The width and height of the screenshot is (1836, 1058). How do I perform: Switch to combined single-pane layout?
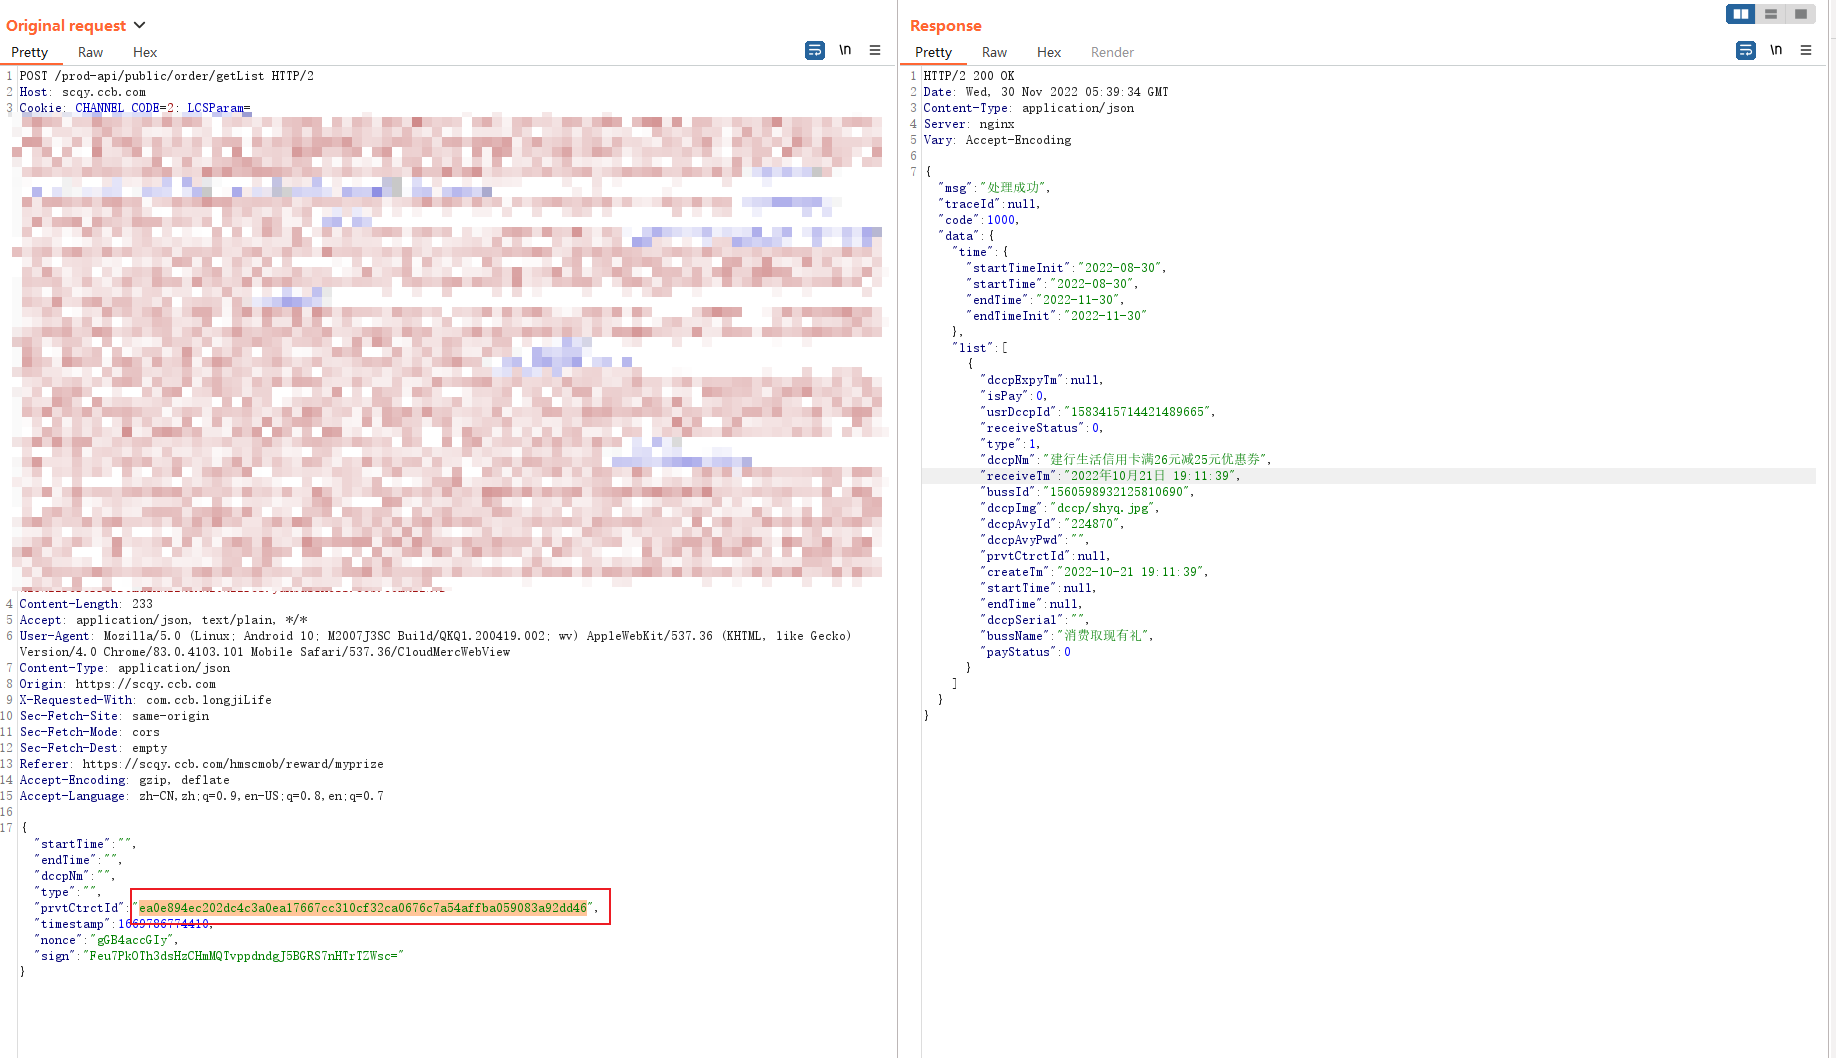[1800, 14]
